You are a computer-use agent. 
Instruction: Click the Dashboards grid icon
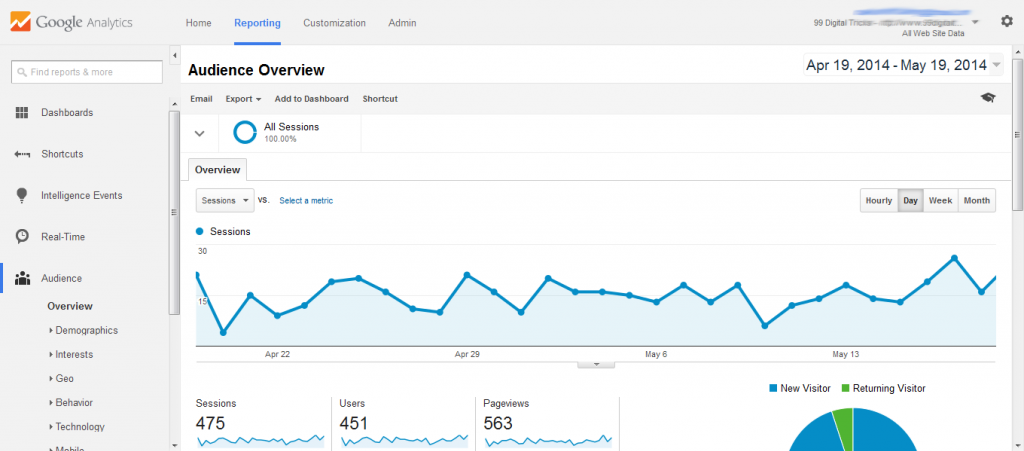pyautogui.click(x=22, y=112)
